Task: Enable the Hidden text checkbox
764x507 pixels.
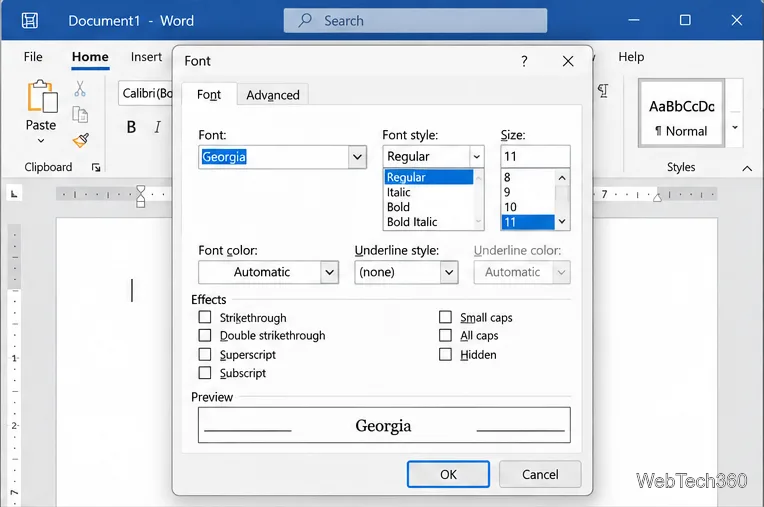Action: [445, 355]
